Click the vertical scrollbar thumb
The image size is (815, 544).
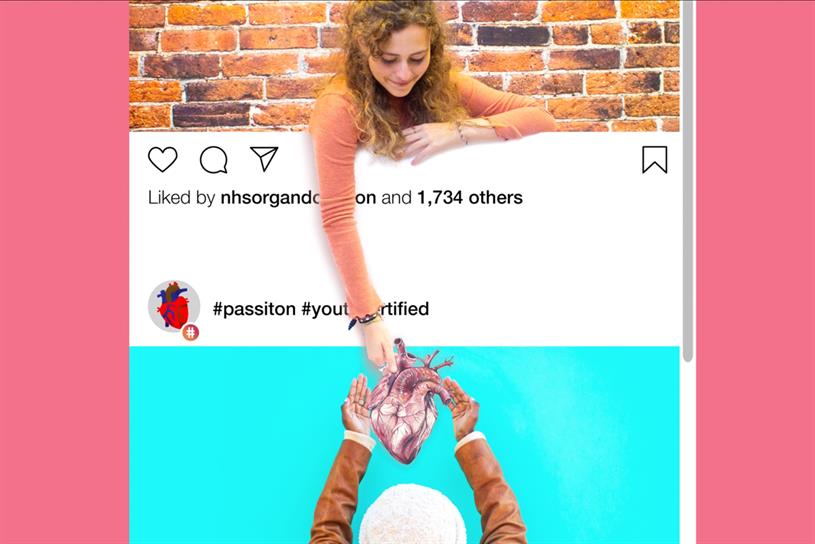click(688, 181)
